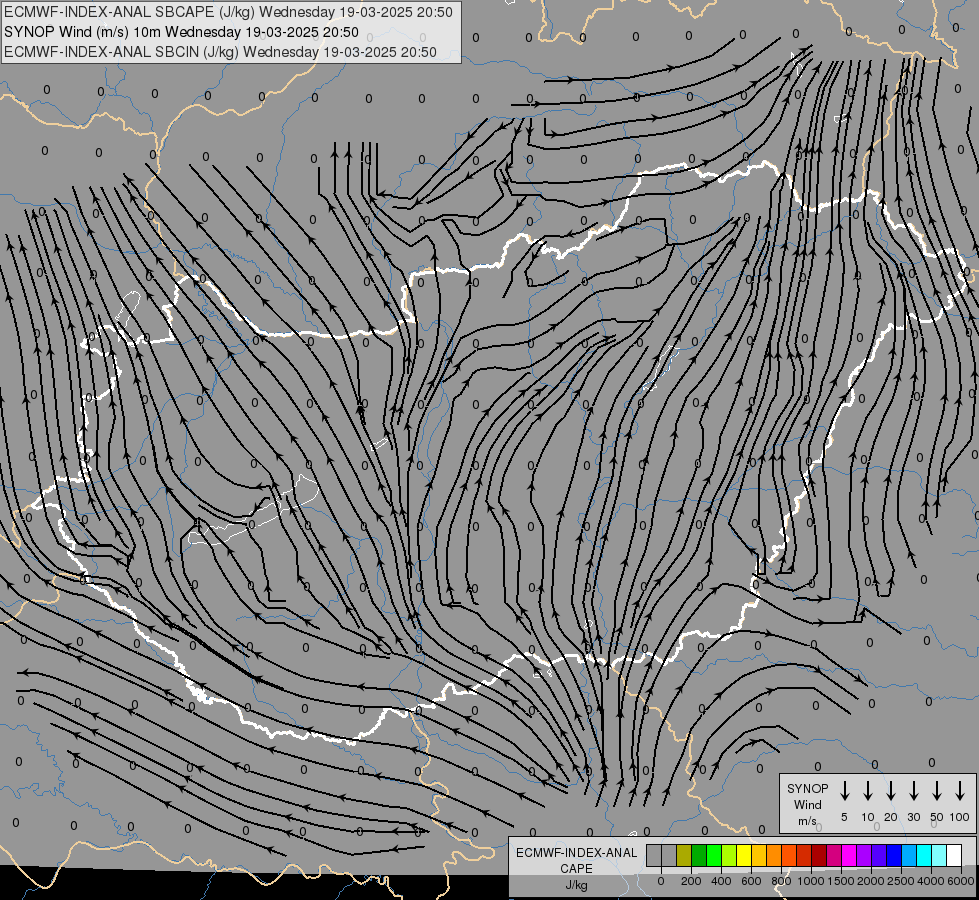This screenshot has height=900, width=979.
Task: Pick the indigo swatch right of 2000 tick
Action: pos(880,855)
